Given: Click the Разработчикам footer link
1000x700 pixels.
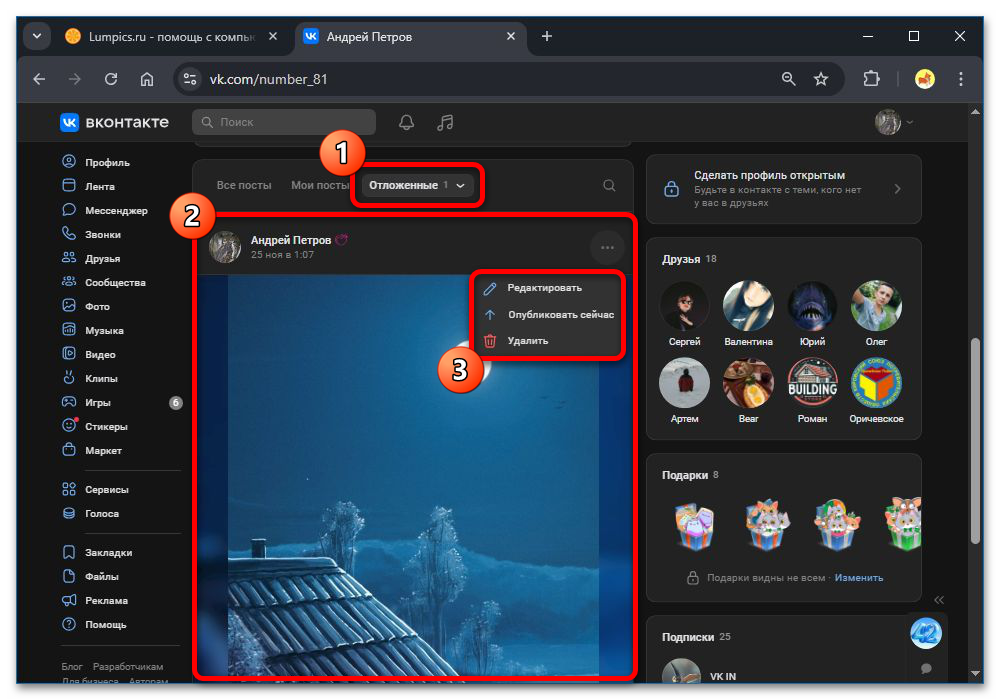Looking at the screenshot, I should point(128,666).
